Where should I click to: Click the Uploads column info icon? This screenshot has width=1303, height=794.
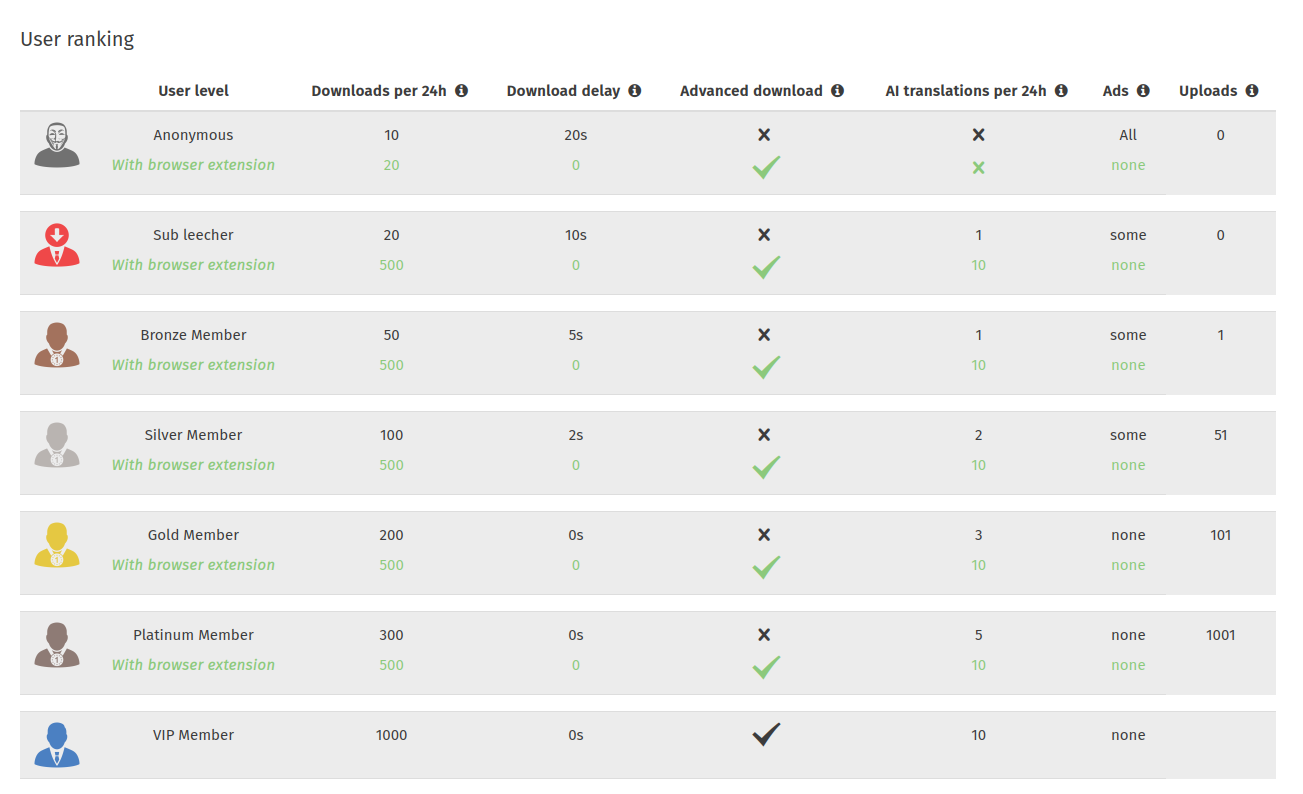pyautogui.click(x=1253, y=90)
